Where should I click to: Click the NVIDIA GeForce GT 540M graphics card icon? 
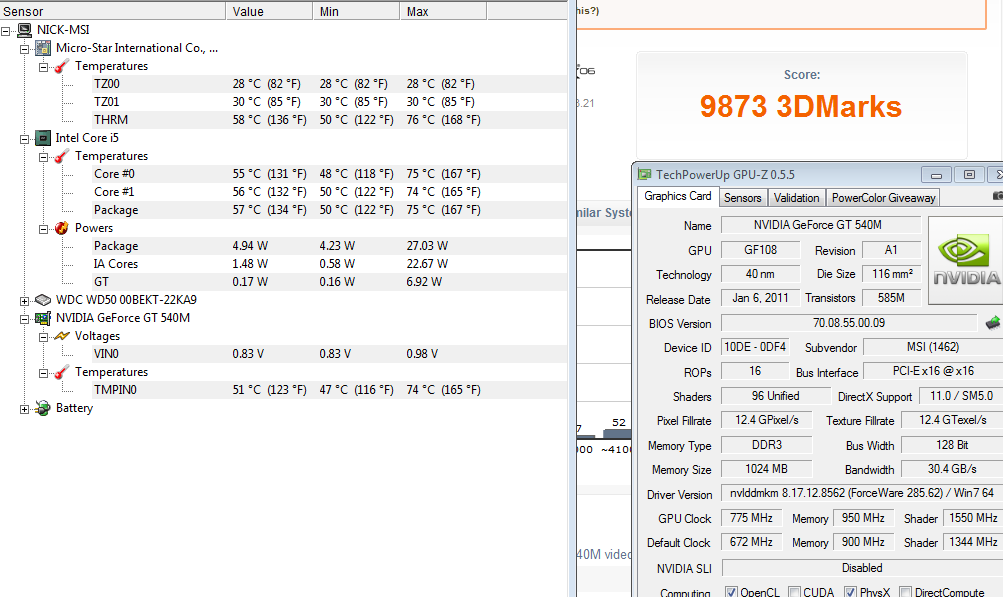43,318
